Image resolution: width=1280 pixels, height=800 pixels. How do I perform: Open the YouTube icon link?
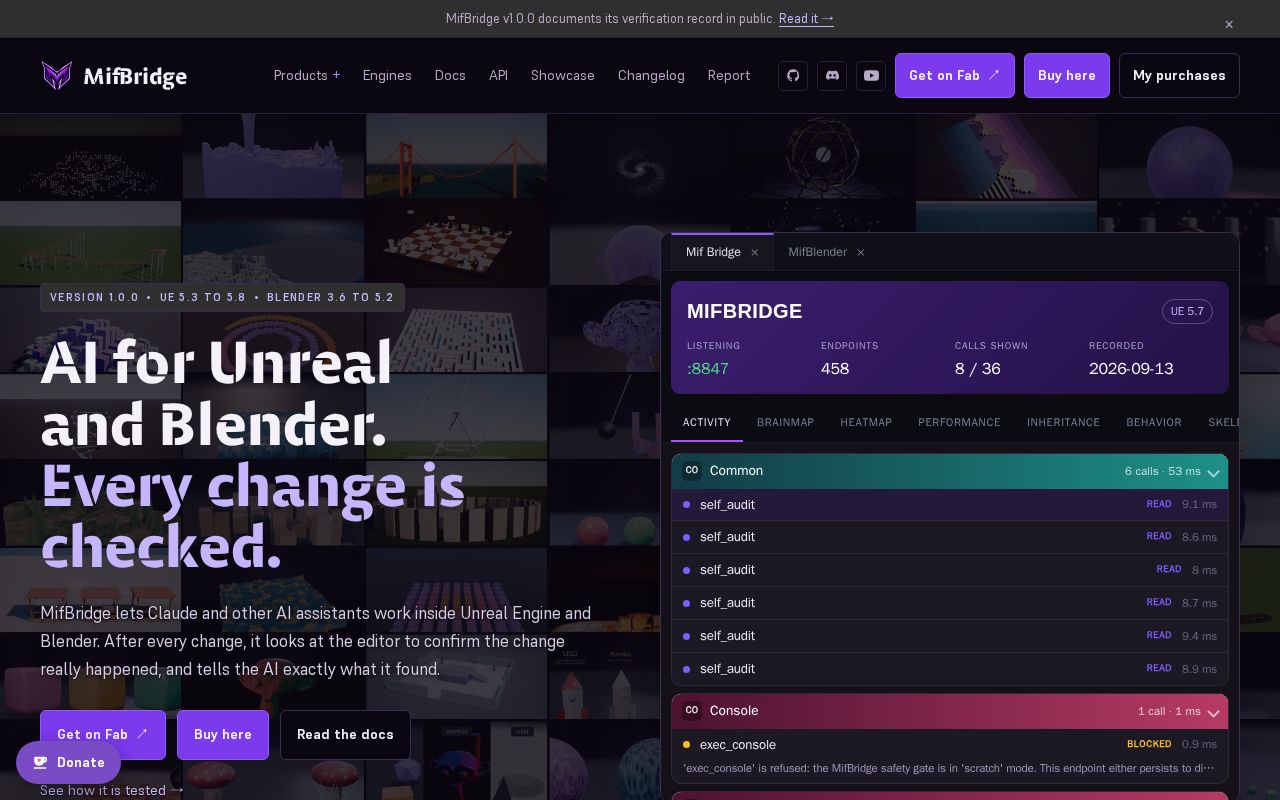[x=871, y=76]
